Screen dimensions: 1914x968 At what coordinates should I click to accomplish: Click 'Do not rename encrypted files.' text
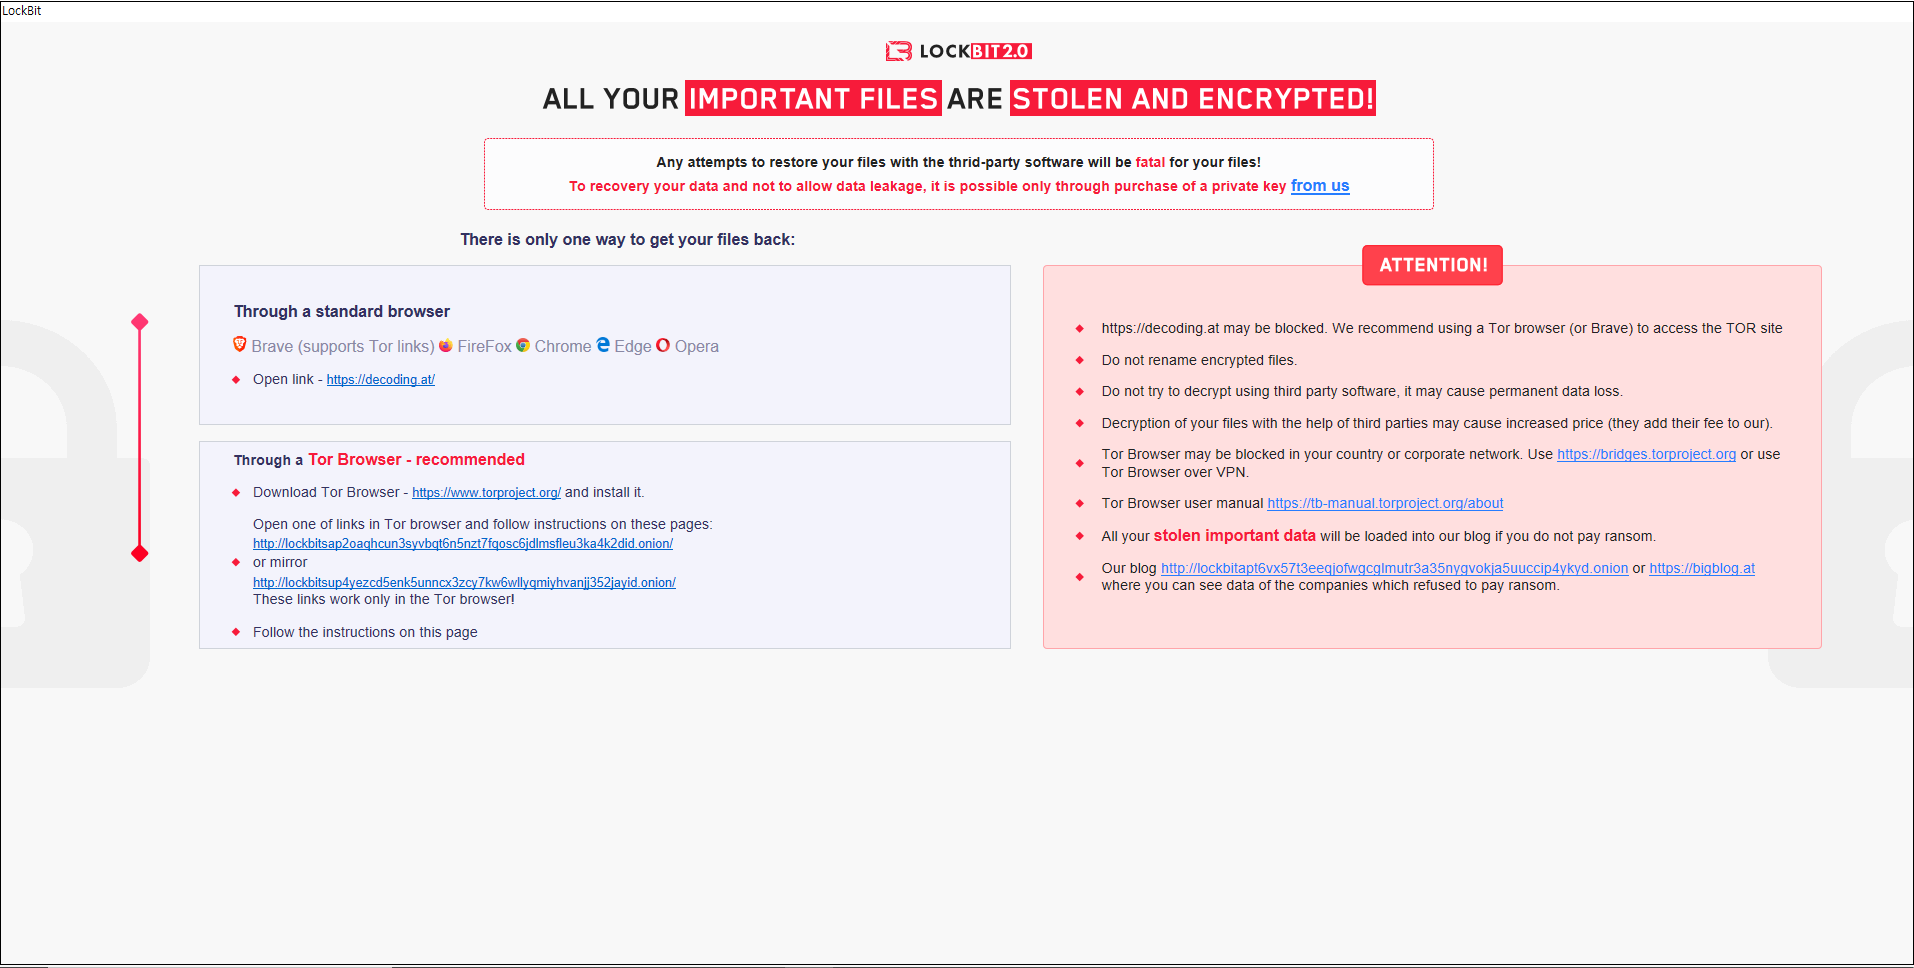click(x=1199, y=360)
